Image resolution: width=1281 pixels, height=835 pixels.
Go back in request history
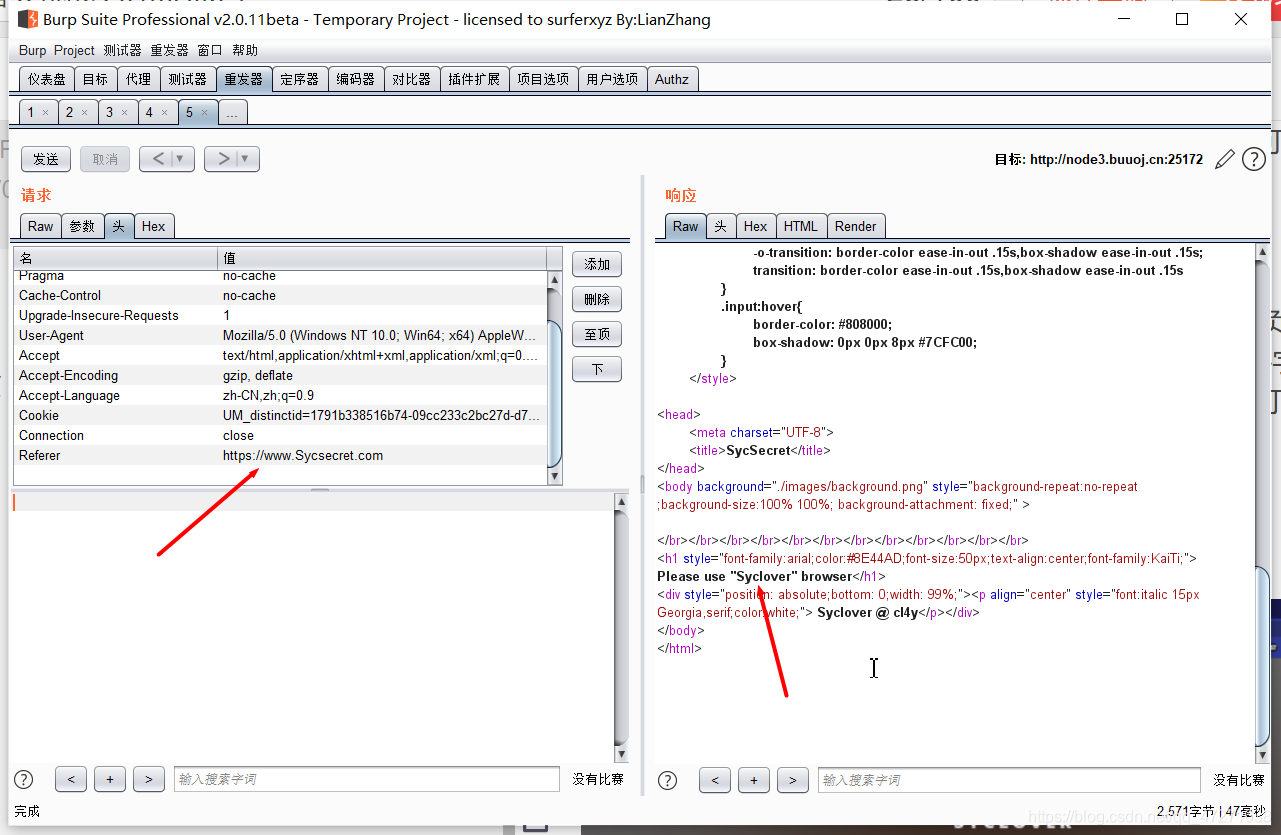(x=158, y=159)
